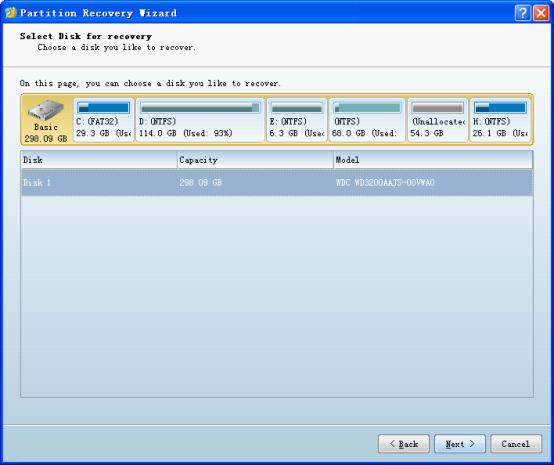This screenshot has width=554, height=465.
Task: Select the E: (NTFS) 6.3 GB partition
Action: 296,120
